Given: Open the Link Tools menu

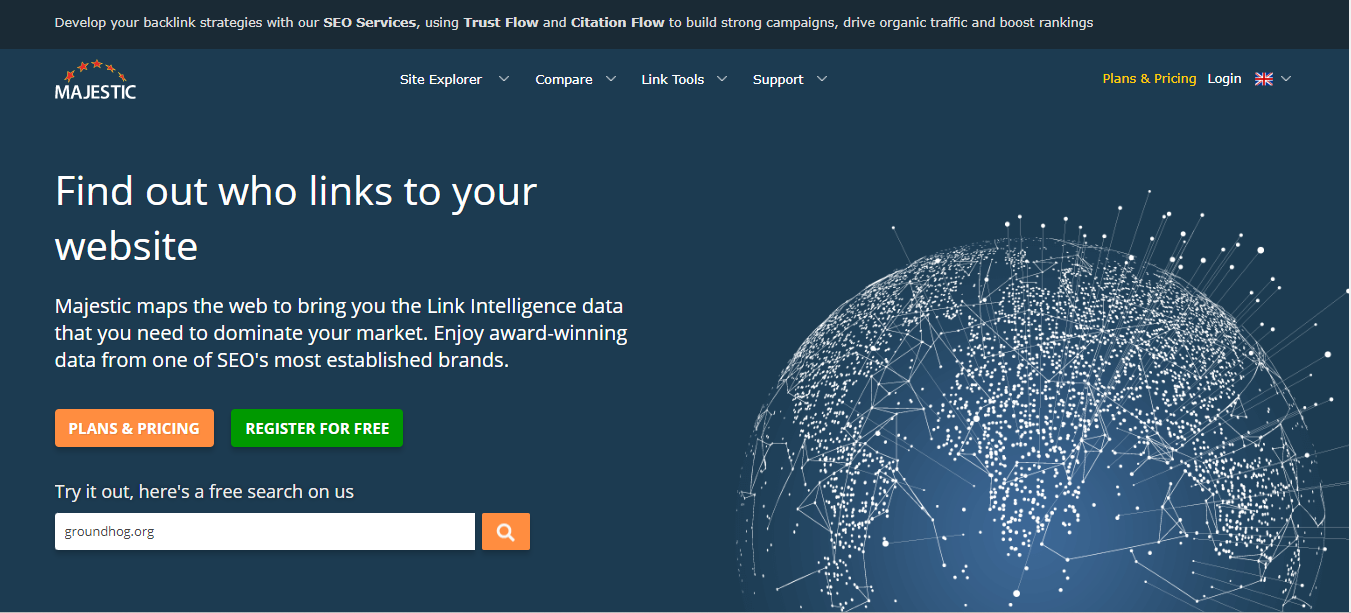Looking at the screenshot, I should click(673, 79).
